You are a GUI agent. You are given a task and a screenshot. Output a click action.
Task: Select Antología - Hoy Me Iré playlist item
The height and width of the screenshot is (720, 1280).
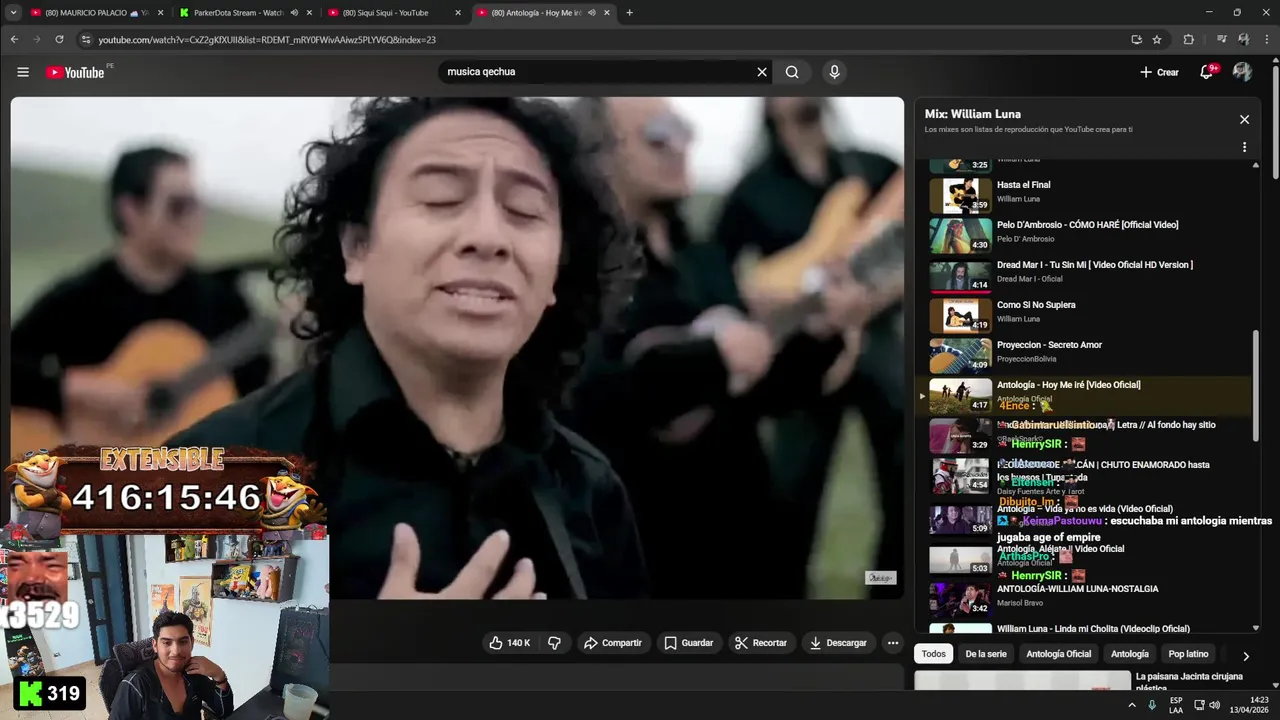1085,395
